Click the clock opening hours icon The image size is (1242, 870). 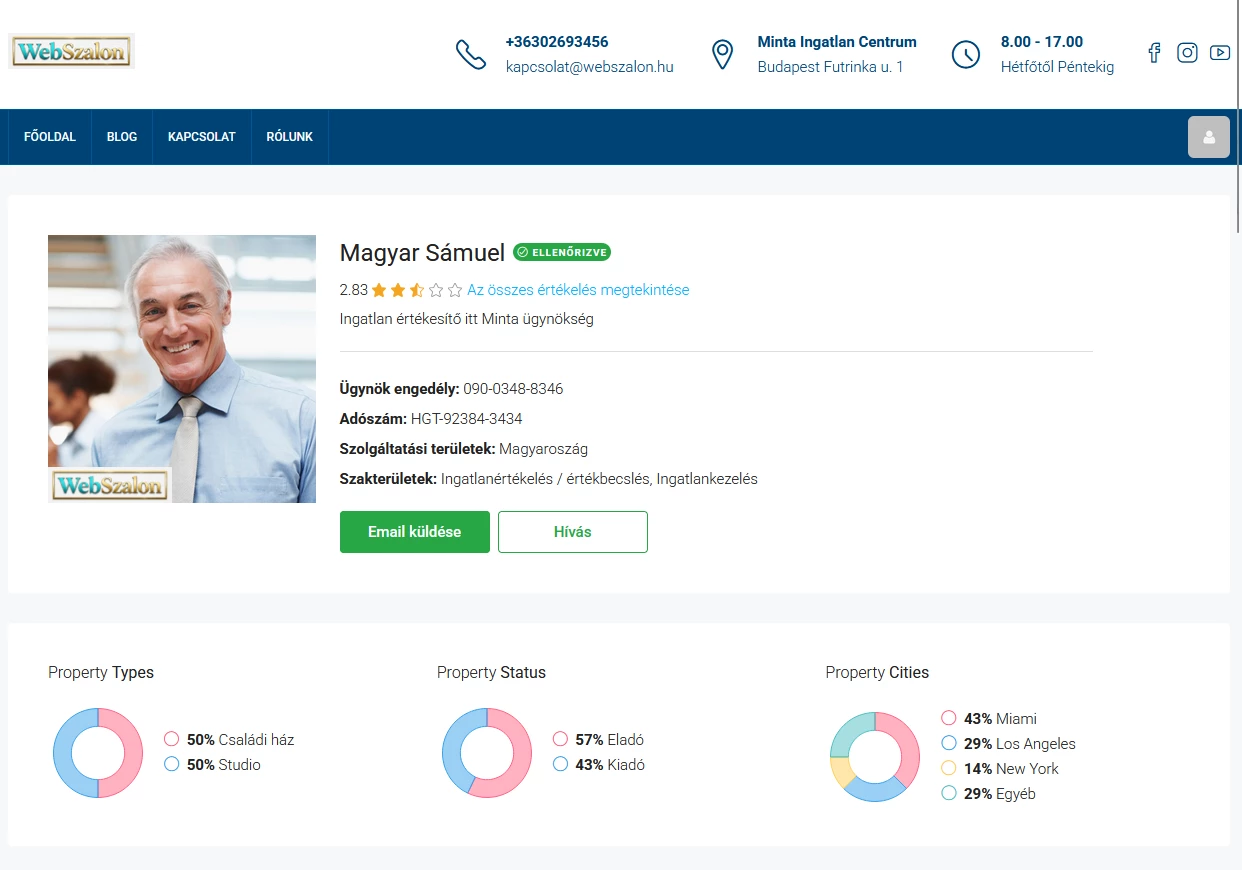tap(965, 54)
